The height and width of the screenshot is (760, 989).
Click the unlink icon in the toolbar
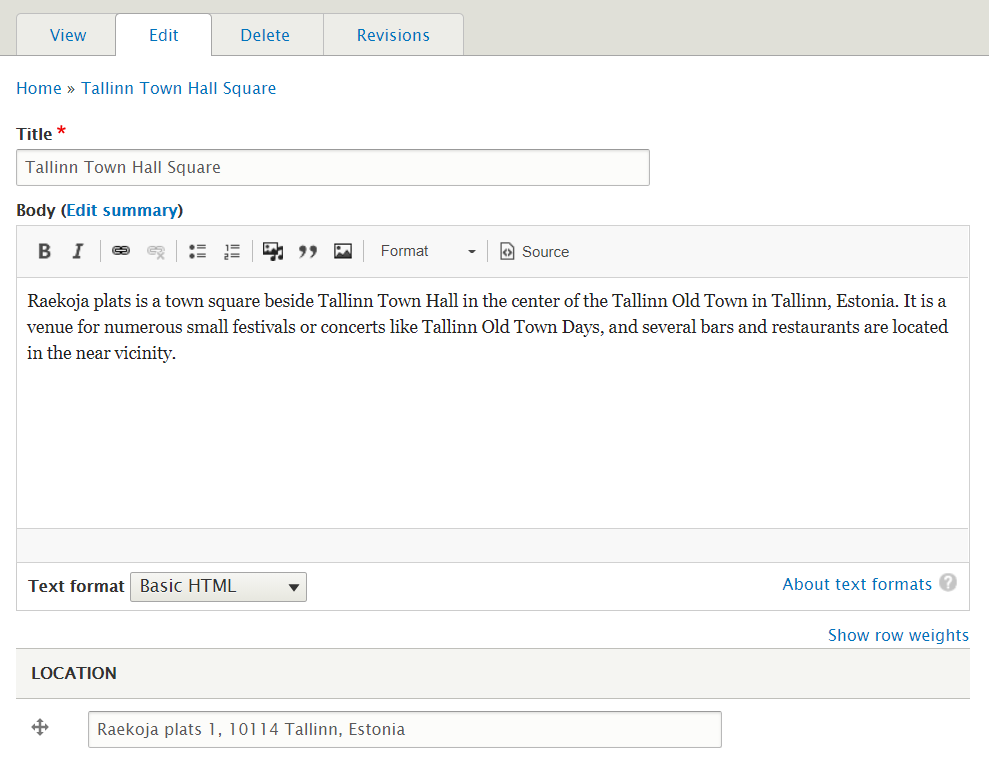[156, 251]
